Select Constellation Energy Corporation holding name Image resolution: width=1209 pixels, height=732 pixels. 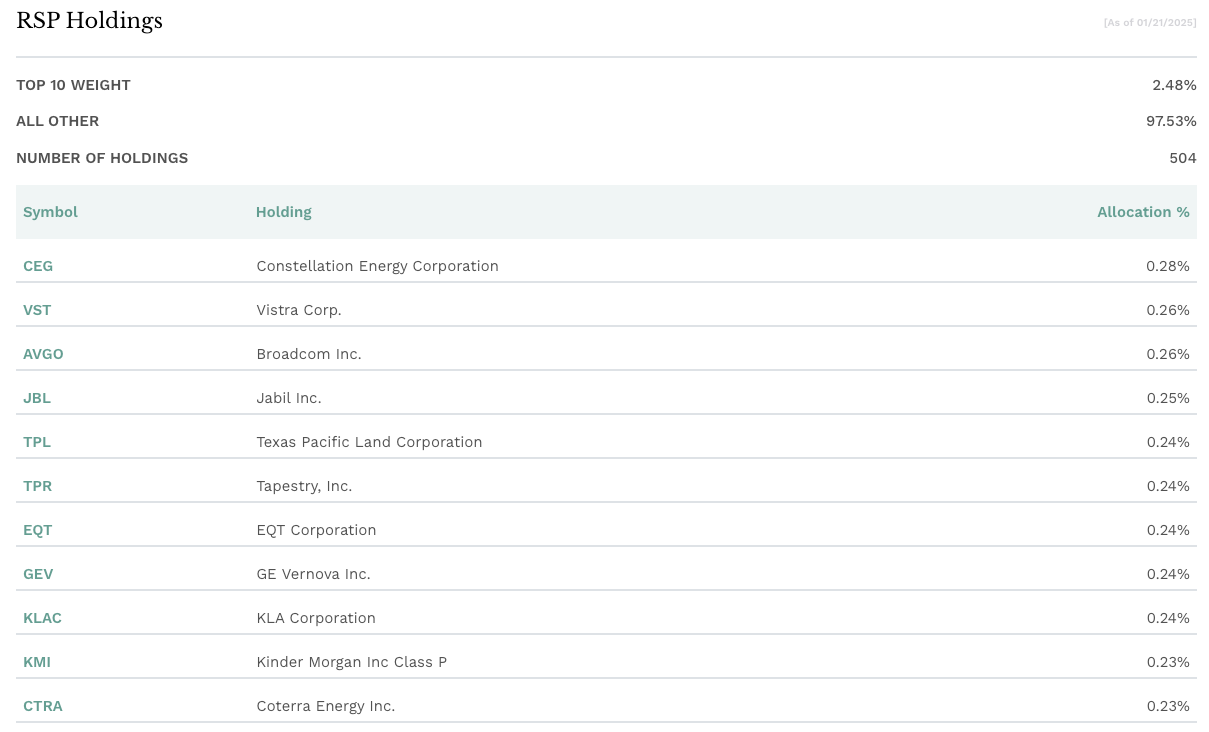click(x=378, y=266)
